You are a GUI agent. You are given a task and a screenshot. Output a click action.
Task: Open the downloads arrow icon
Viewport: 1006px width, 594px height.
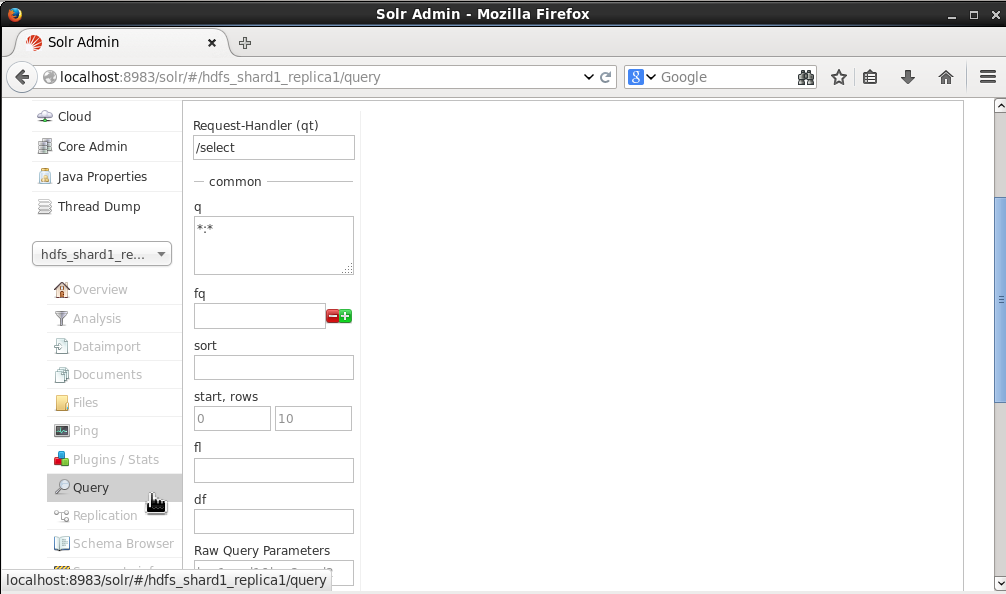coord(907,77)
